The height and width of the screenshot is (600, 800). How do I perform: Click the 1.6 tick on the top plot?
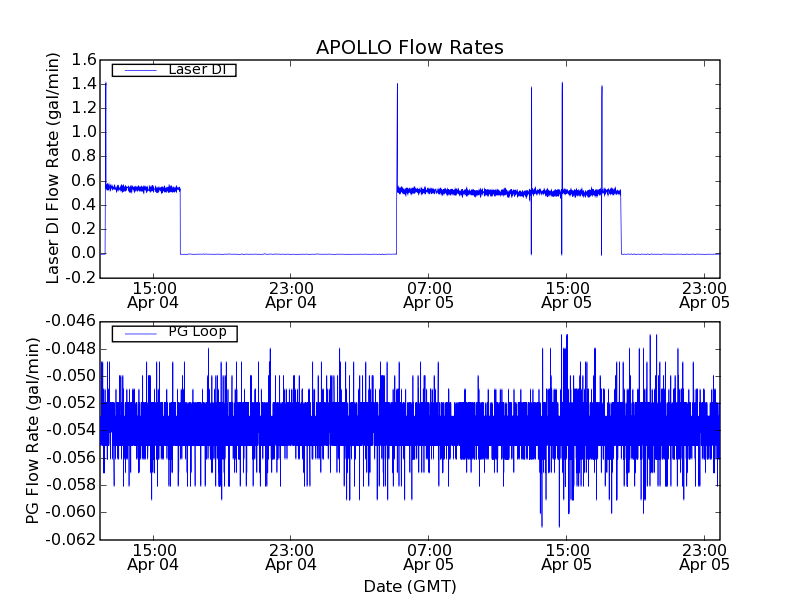pos(83,60)
